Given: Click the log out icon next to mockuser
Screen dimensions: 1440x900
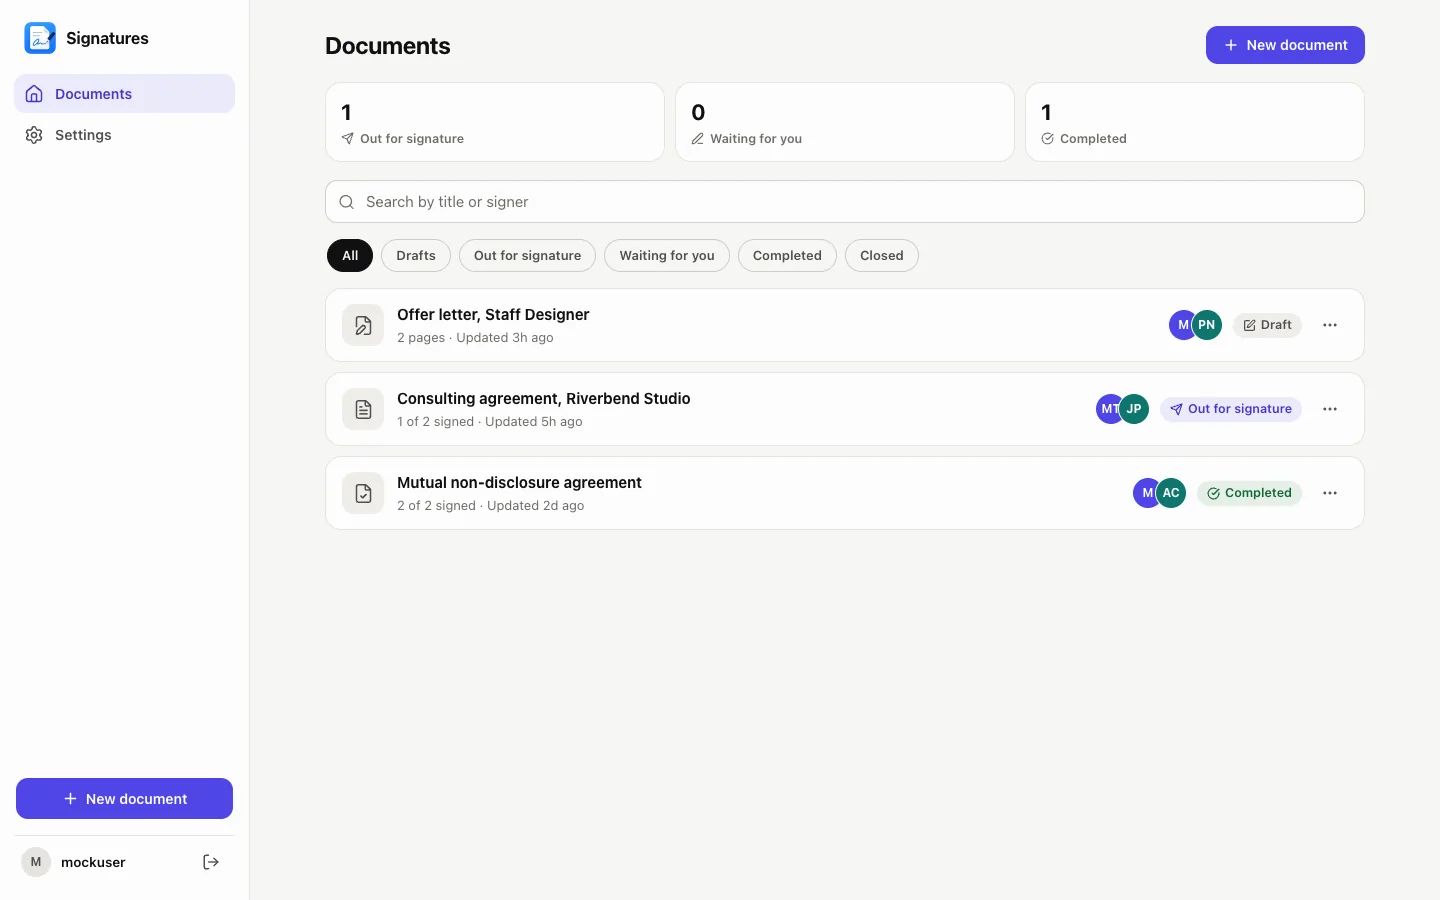Looking at the screenshot, I should click(x=211, y=862).
